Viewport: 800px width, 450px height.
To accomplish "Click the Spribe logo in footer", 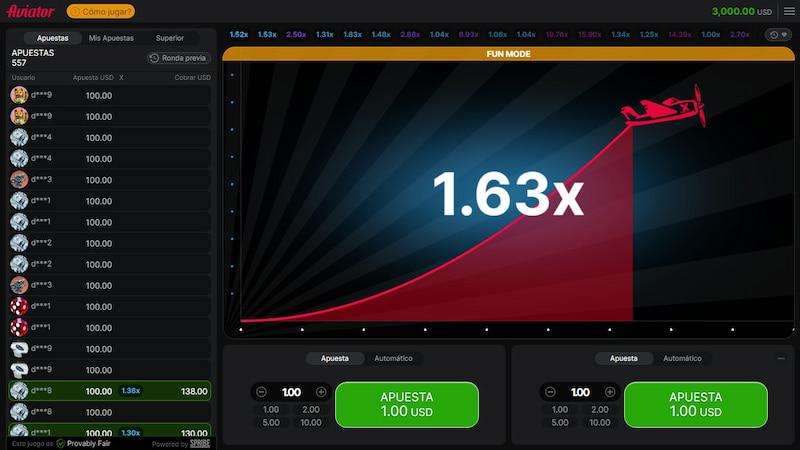I will [x=200, y=443].
